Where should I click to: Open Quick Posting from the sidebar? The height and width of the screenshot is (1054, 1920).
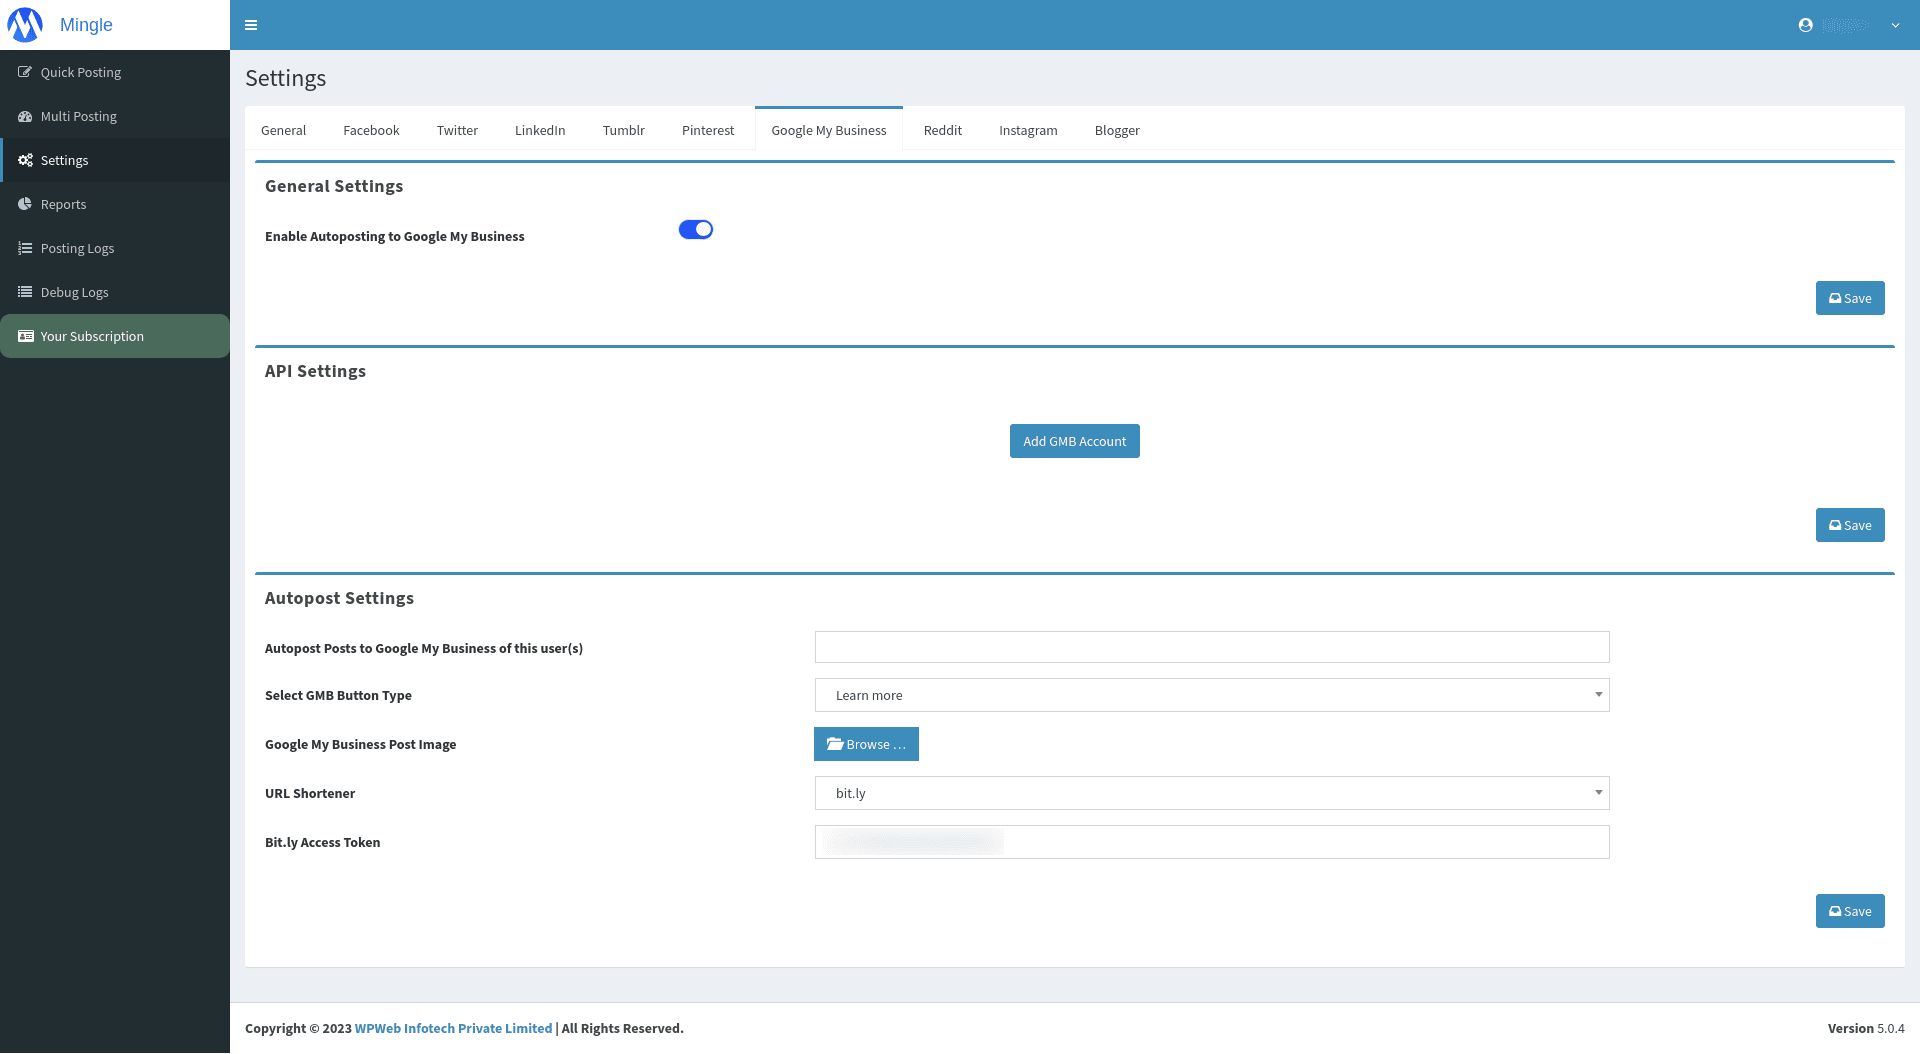[79, 71]
